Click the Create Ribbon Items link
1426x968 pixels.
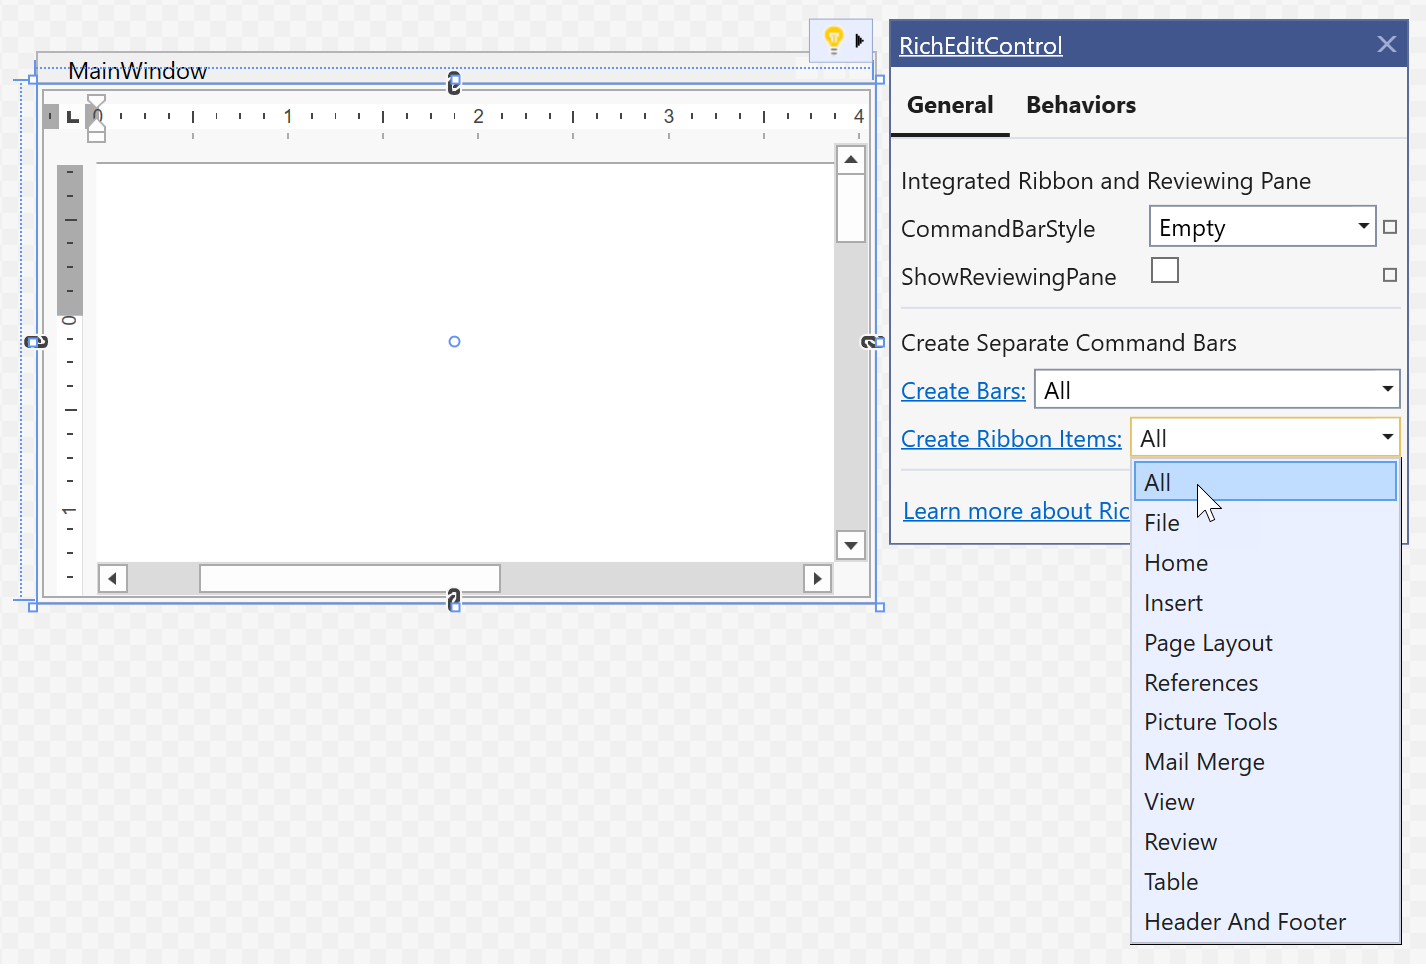tap(1011, 439)
